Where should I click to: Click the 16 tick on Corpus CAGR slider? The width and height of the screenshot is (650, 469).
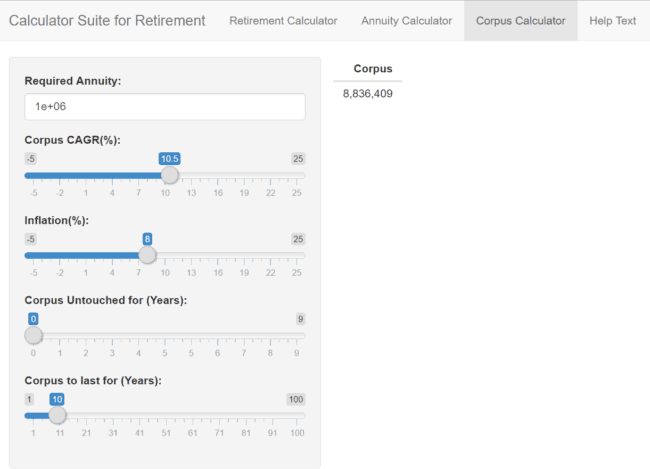[x=218, y=193]
